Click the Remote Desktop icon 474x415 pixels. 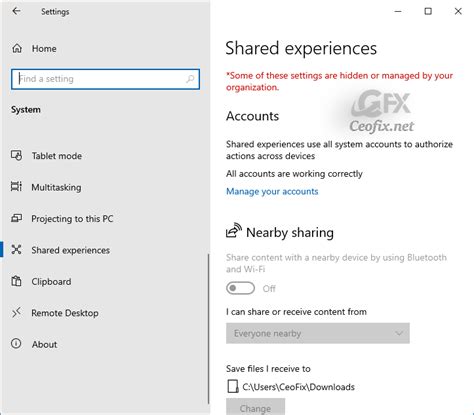(x=16, y=313)
